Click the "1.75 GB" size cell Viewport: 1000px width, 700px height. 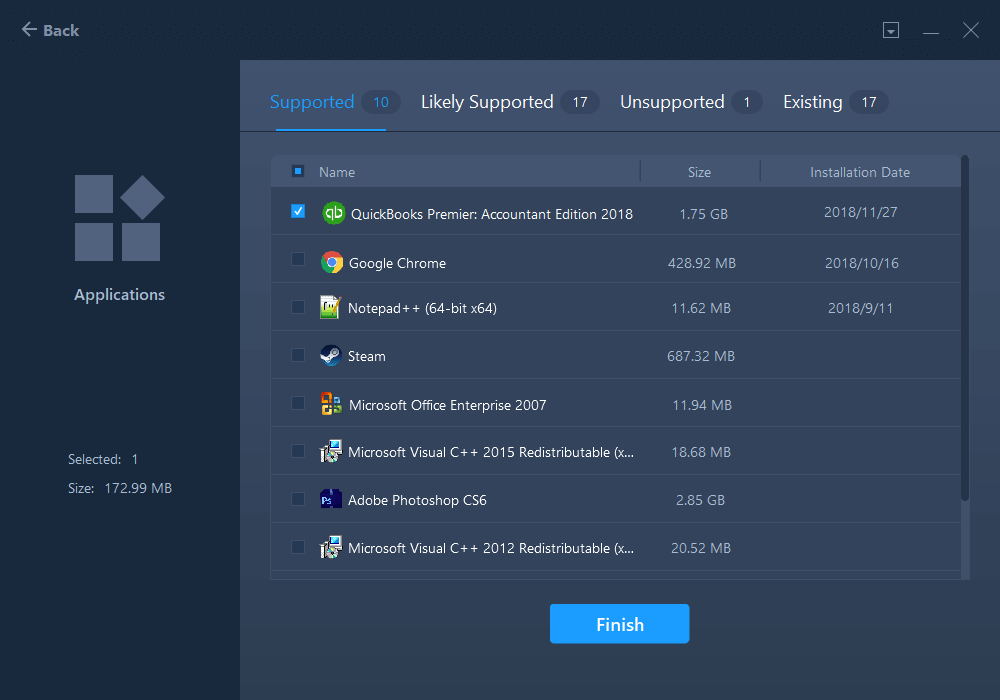pos(703,214)
